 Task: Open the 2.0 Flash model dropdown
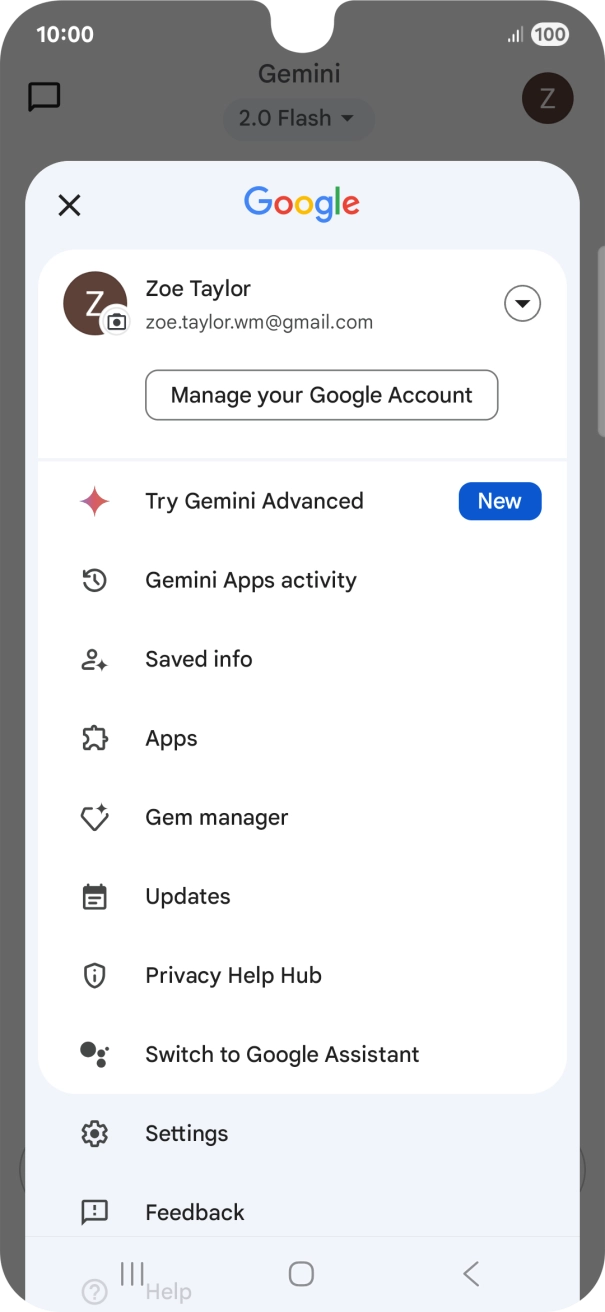click(297, 118)
